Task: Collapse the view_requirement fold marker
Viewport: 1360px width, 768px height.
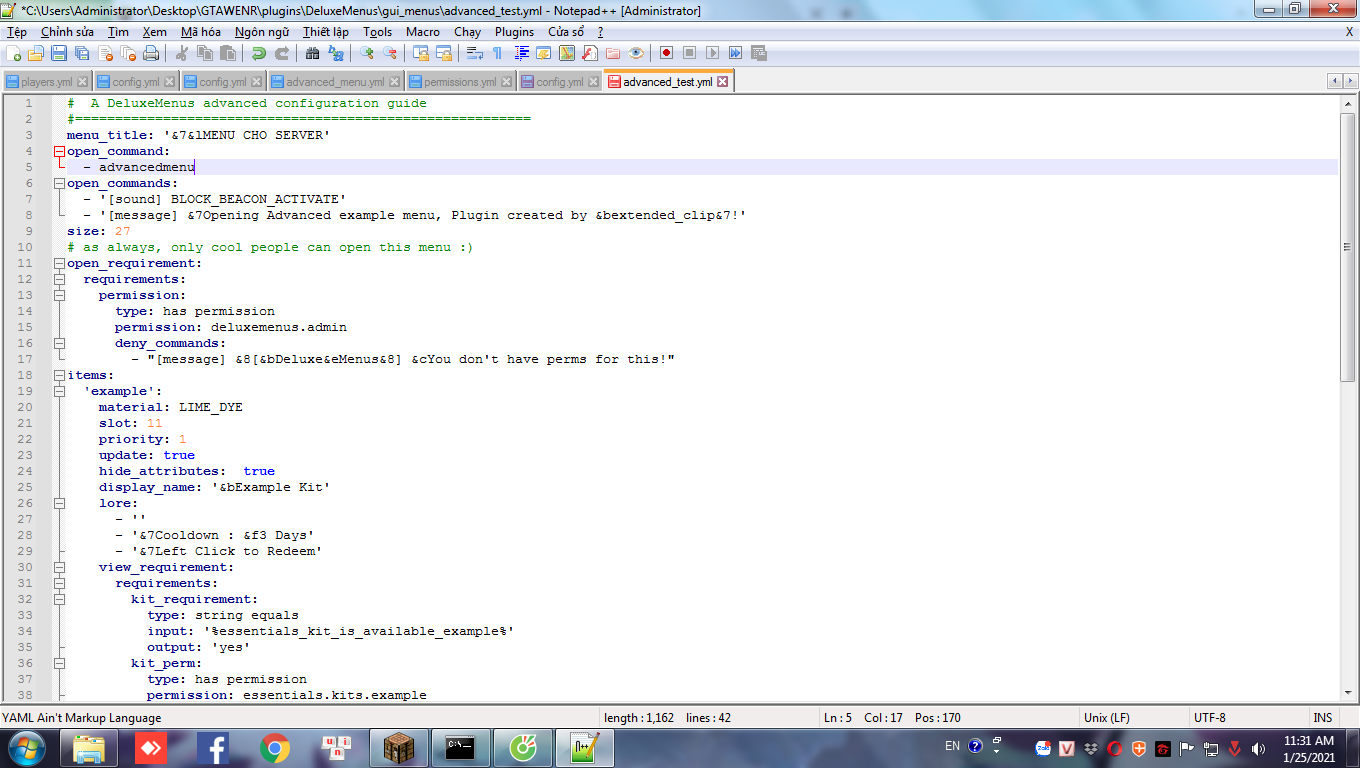Action: click(59, 567)
